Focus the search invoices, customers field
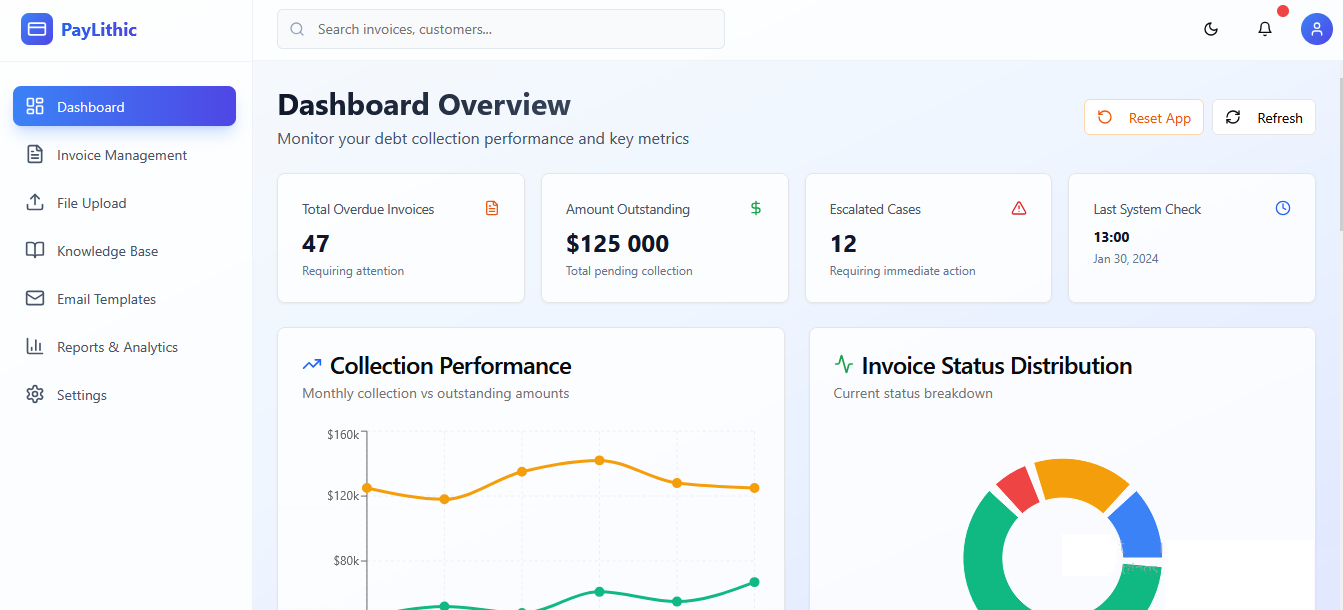The height and width of the screenshot is (610, 1343). 500,29
